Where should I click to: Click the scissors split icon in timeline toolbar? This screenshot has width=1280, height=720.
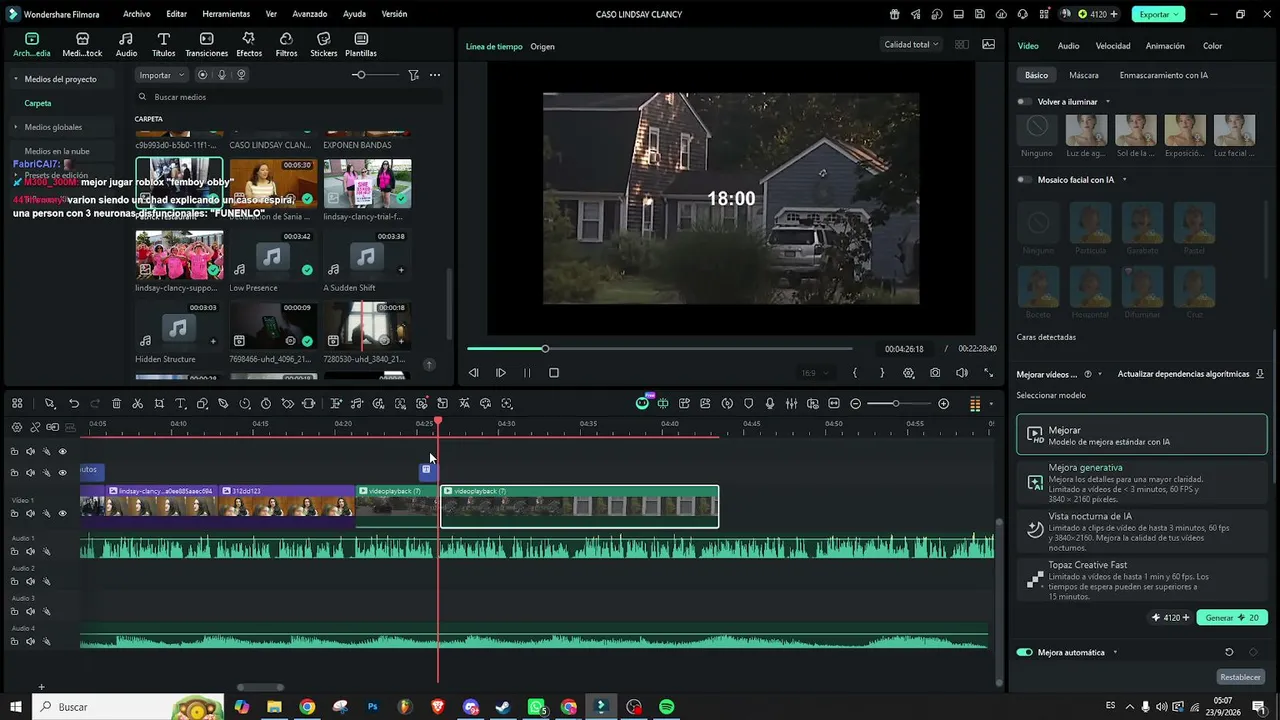(x=138, y=404)
